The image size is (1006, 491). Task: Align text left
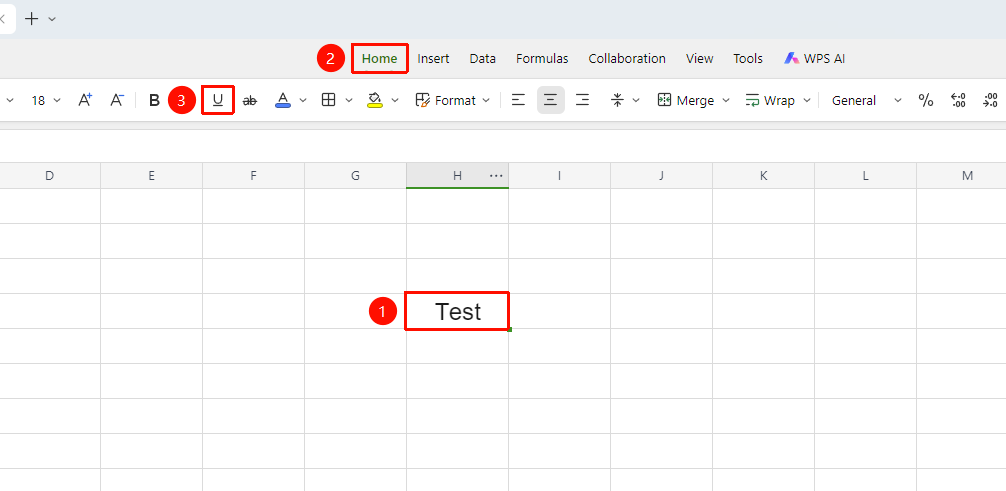518,100
